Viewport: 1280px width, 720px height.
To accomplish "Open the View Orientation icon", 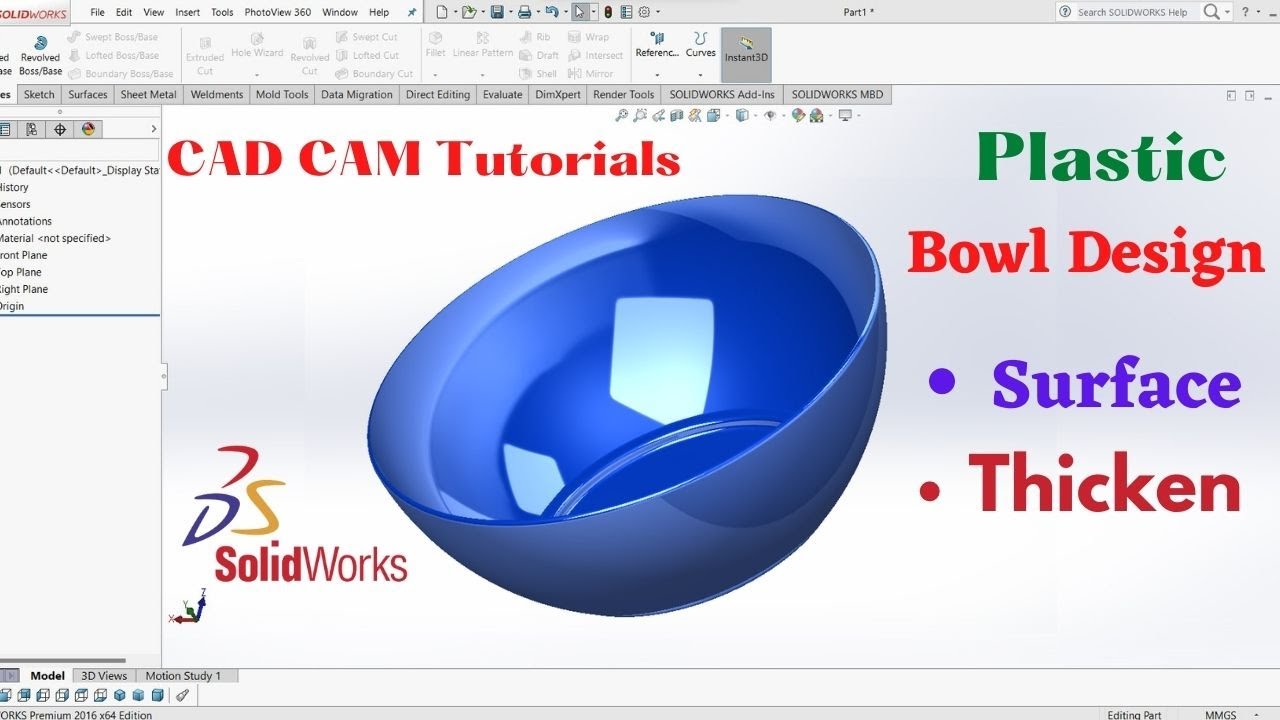I will click(713, 115).
